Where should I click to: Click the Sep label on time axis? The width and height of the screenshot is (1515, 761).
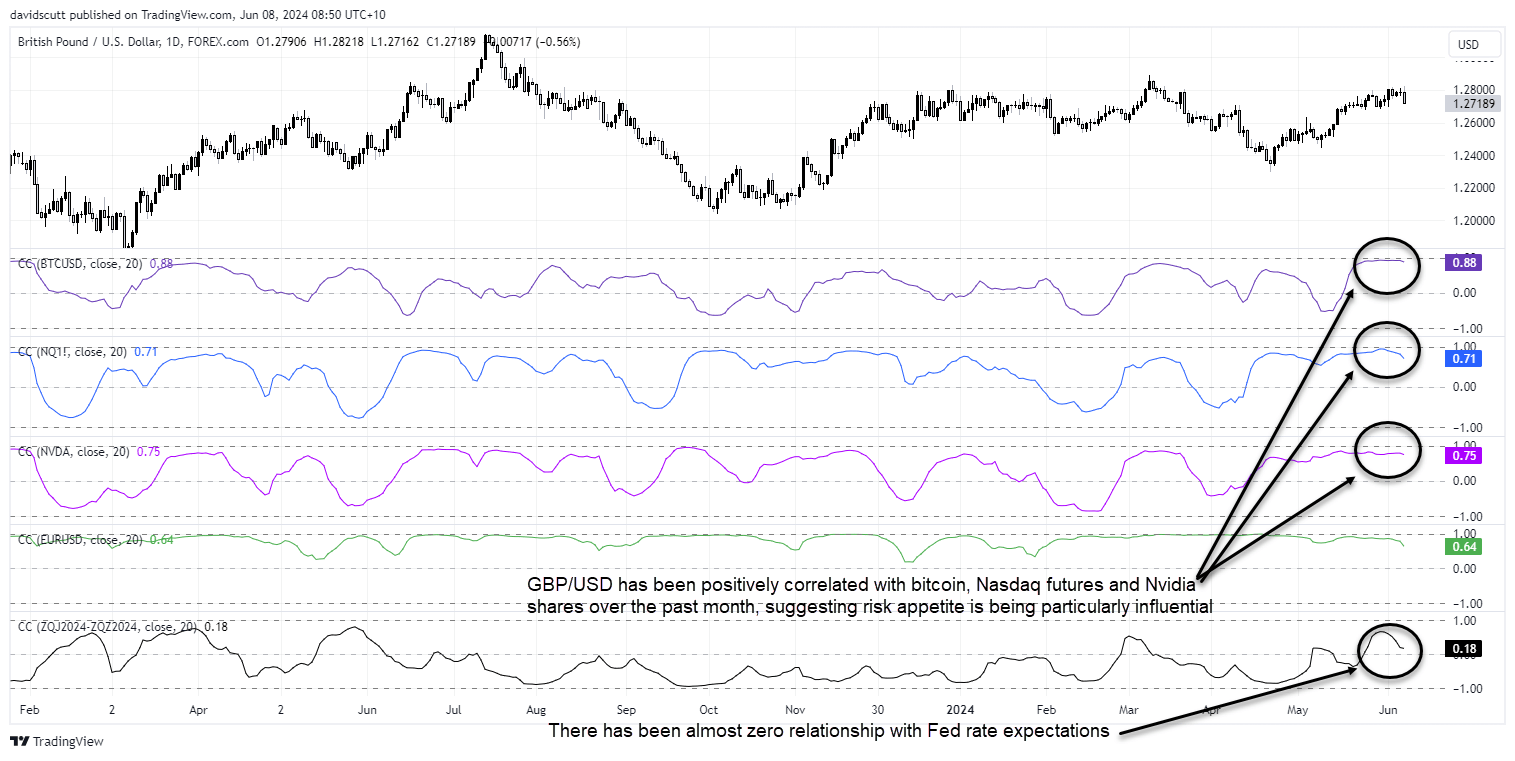[626, 710]
